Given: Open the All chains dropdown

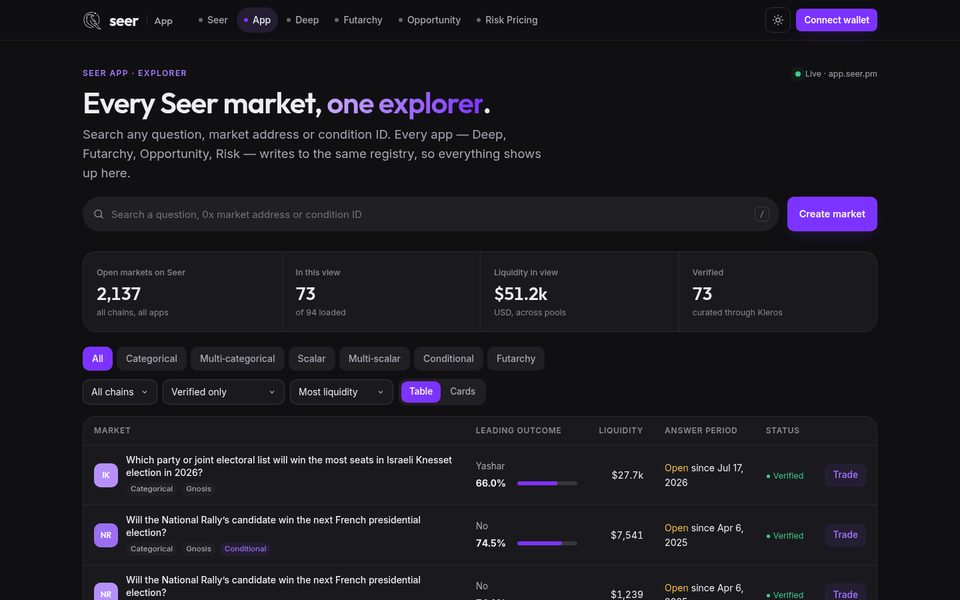Looking at the screenshot, I should point(120,392).
